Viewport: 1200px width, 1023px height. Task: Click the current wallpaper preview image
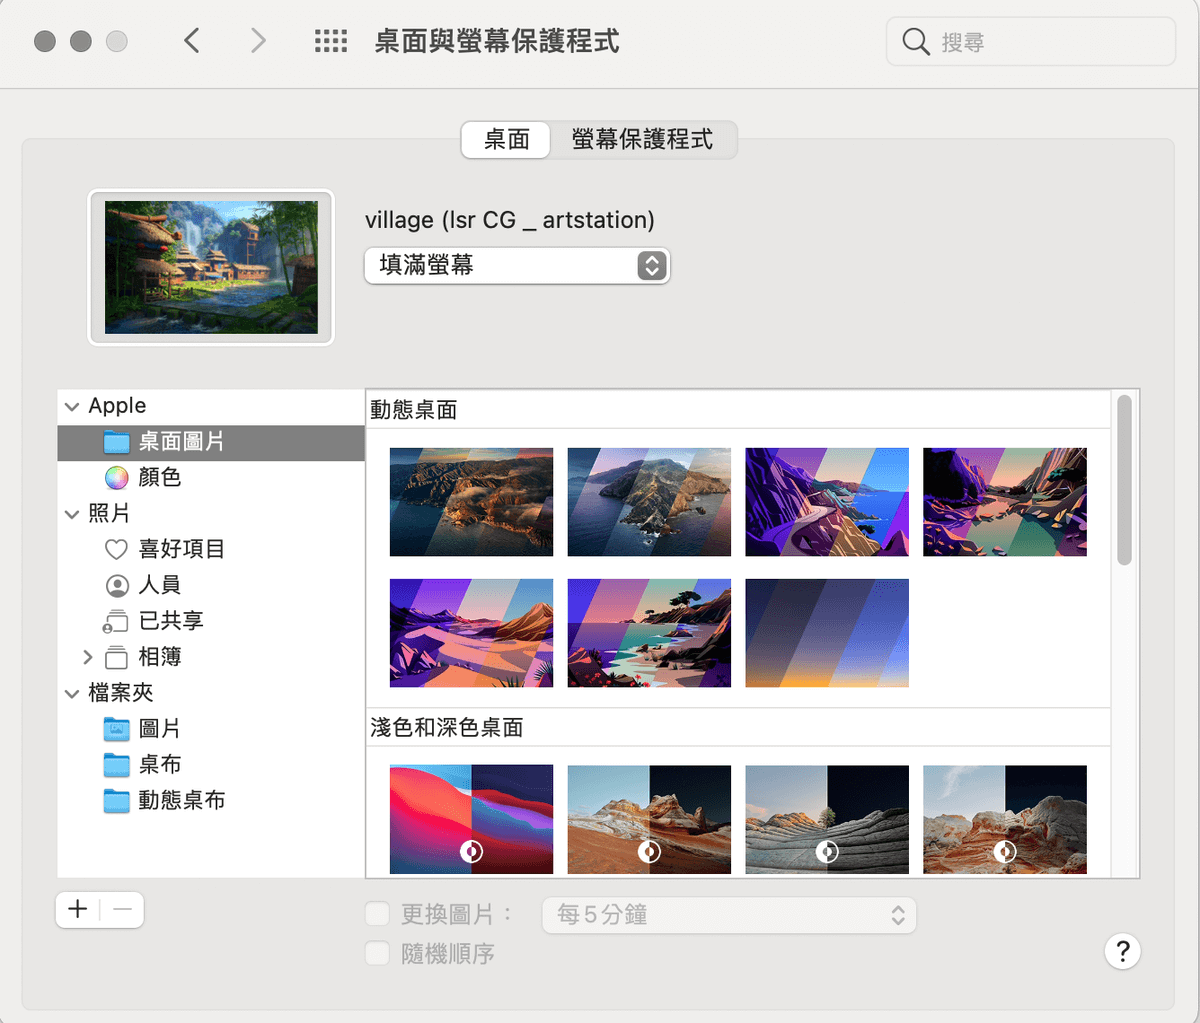(x=211, y=267)
